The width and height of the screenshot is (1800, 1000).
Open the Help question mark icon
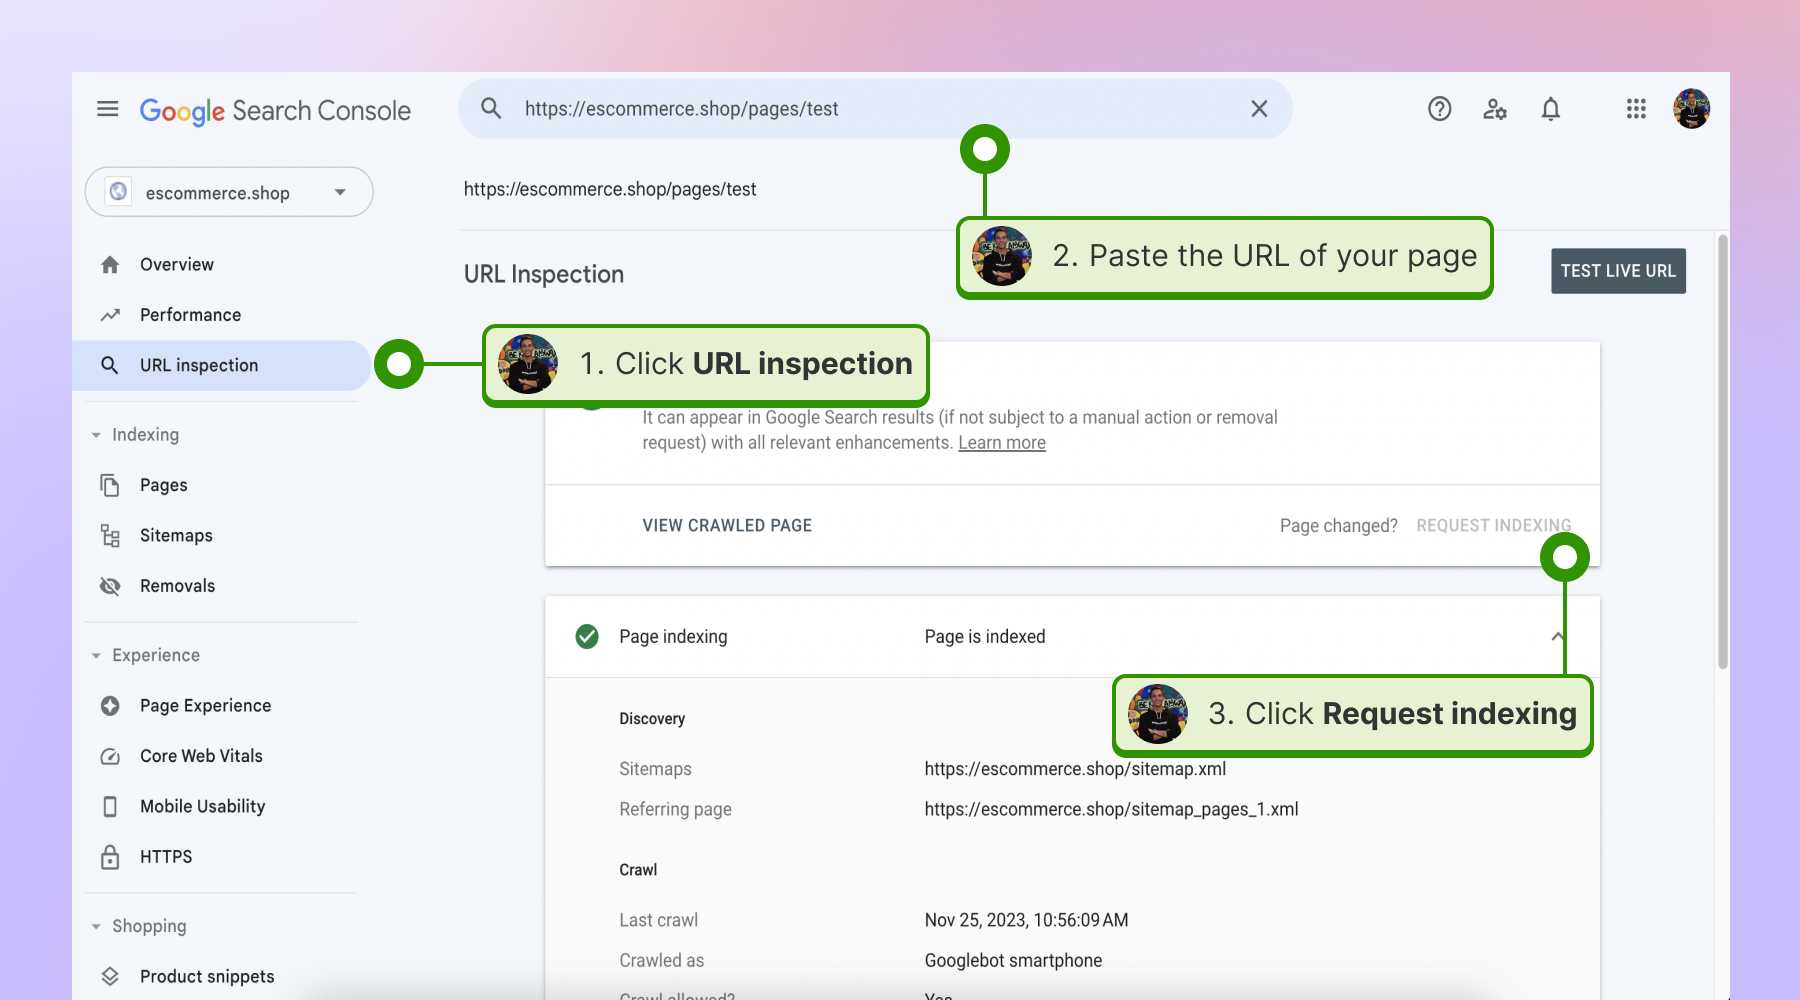[1439, 109]
